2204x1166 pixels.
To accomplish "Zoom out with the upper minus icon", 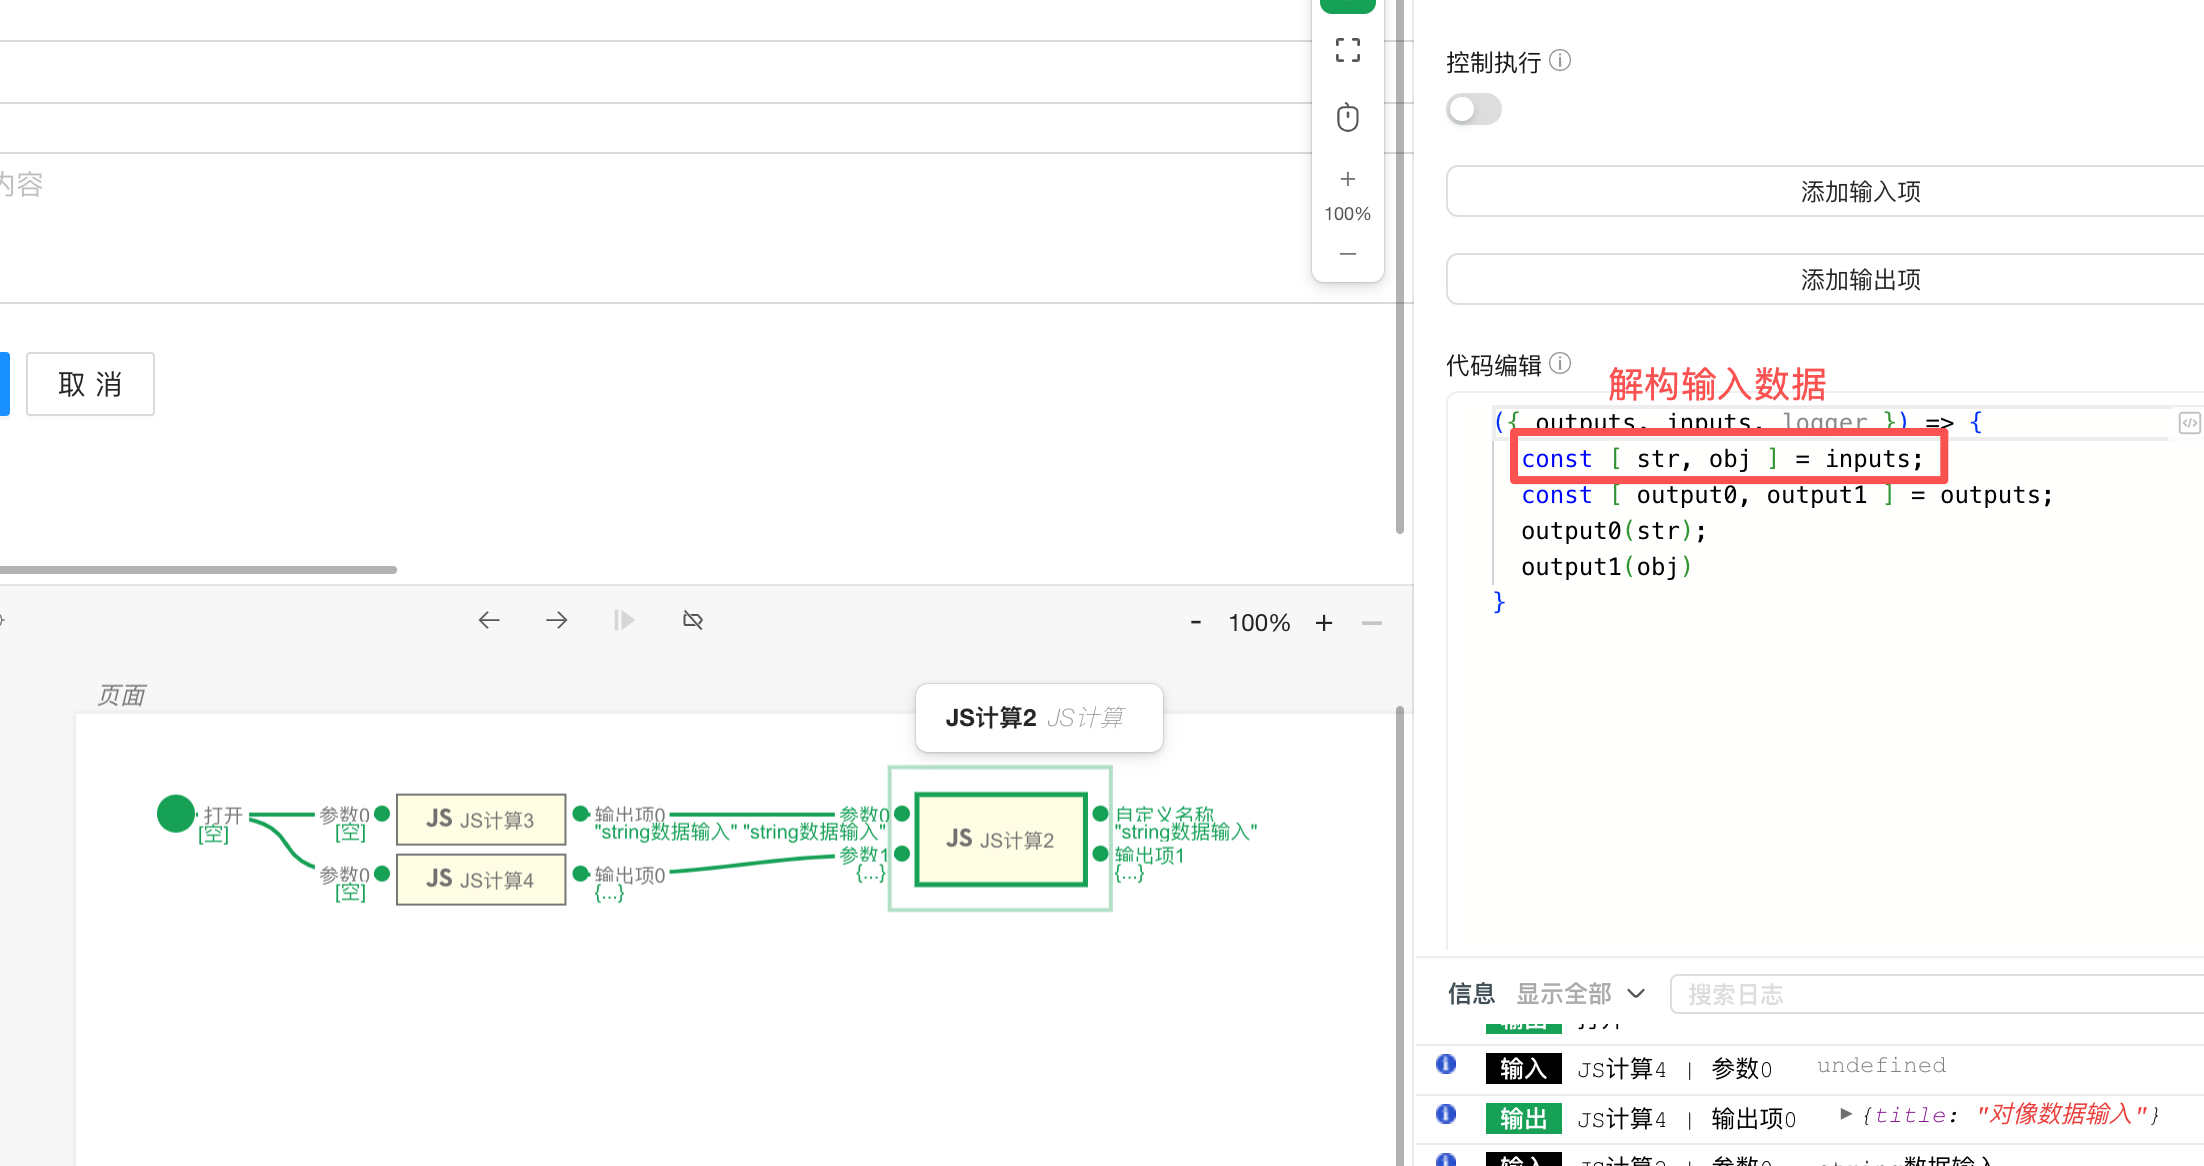I will pos(1347,254).
